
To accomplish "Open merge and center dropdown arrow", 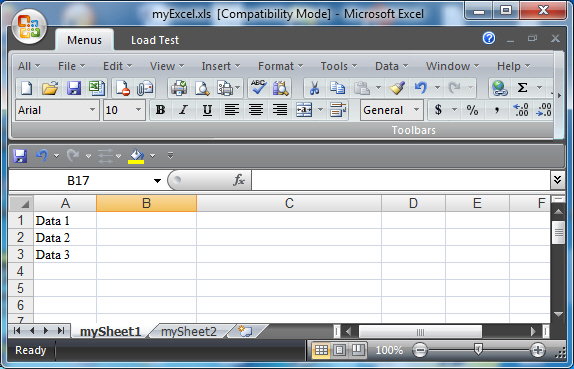I will [321, 110].
